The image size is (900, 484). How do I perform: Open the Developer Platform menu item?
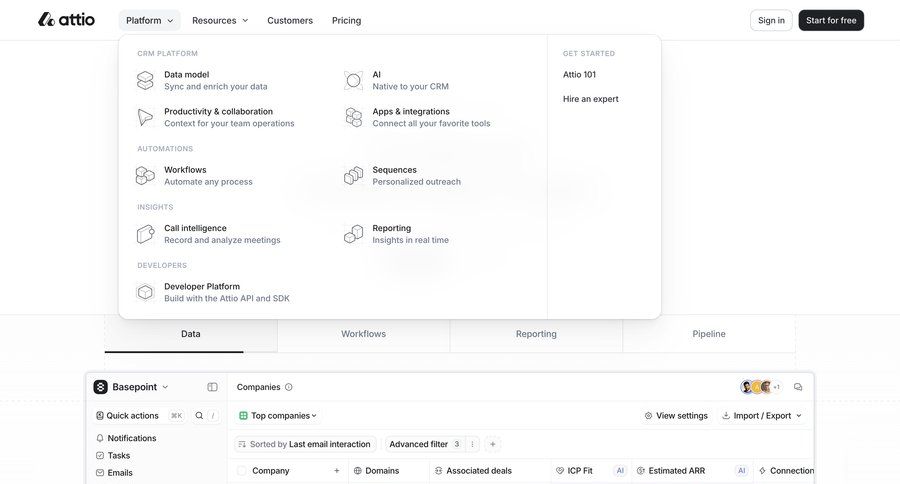227,292
